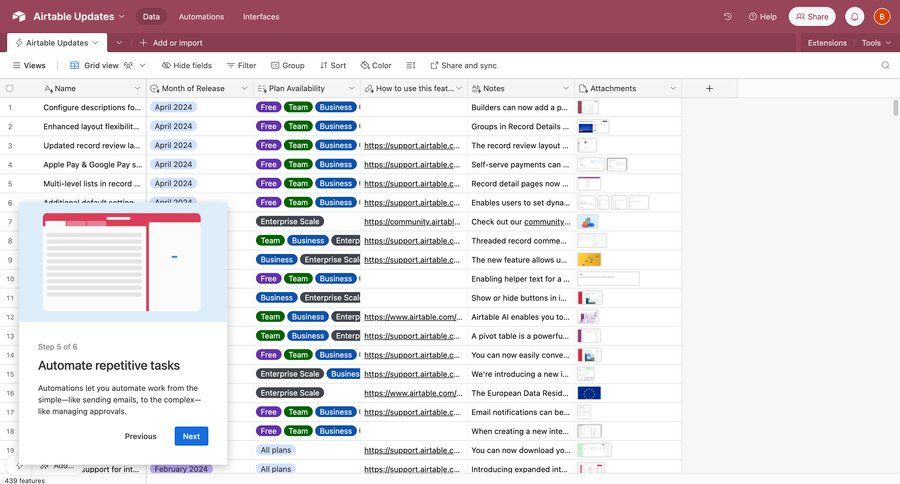Screen dimensions: 900x484
Task: Open the Filter option
Action: [x=241, y=65]
